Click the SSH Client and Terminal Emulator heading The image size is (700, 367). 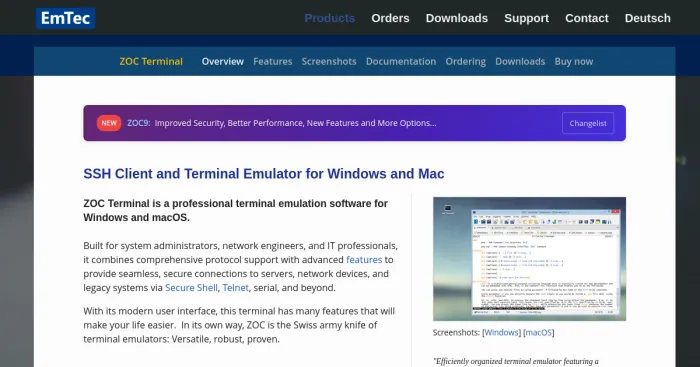point(264,174)
